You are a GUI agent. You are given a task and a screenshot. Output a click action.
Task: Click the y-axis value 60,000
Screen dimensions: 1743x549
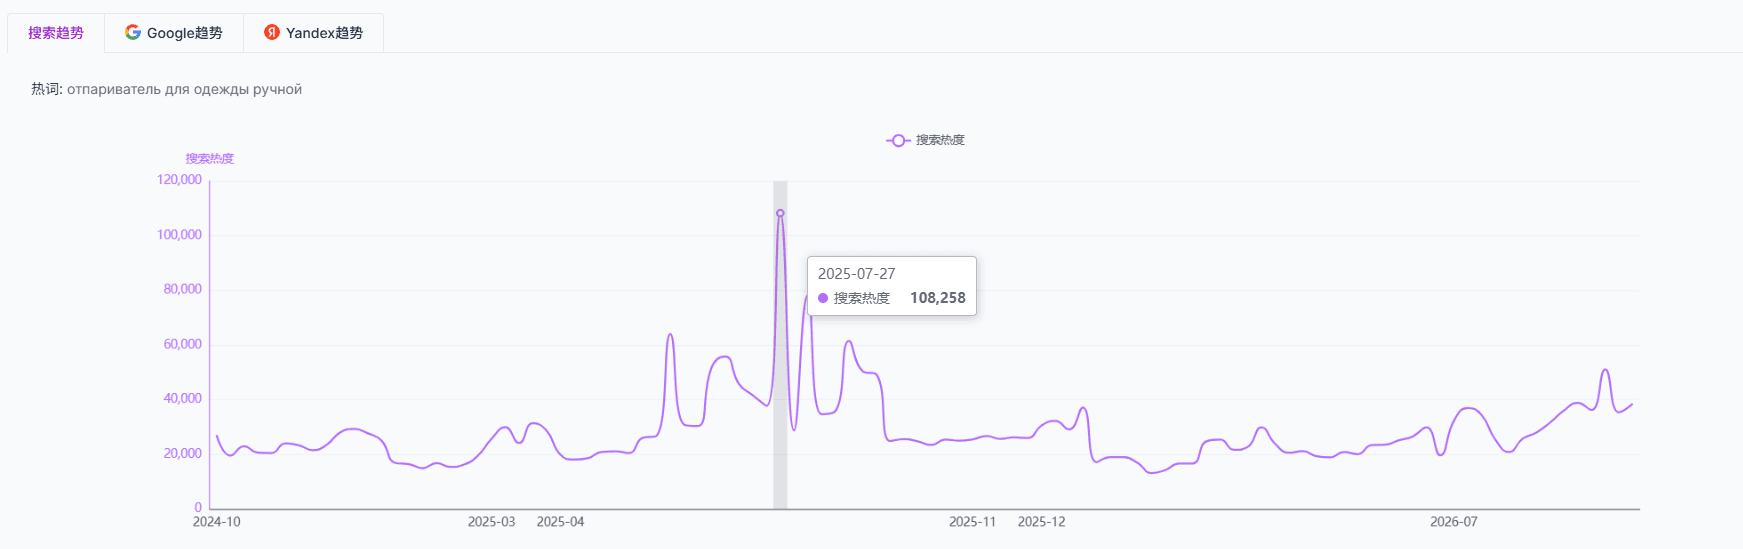183,344
